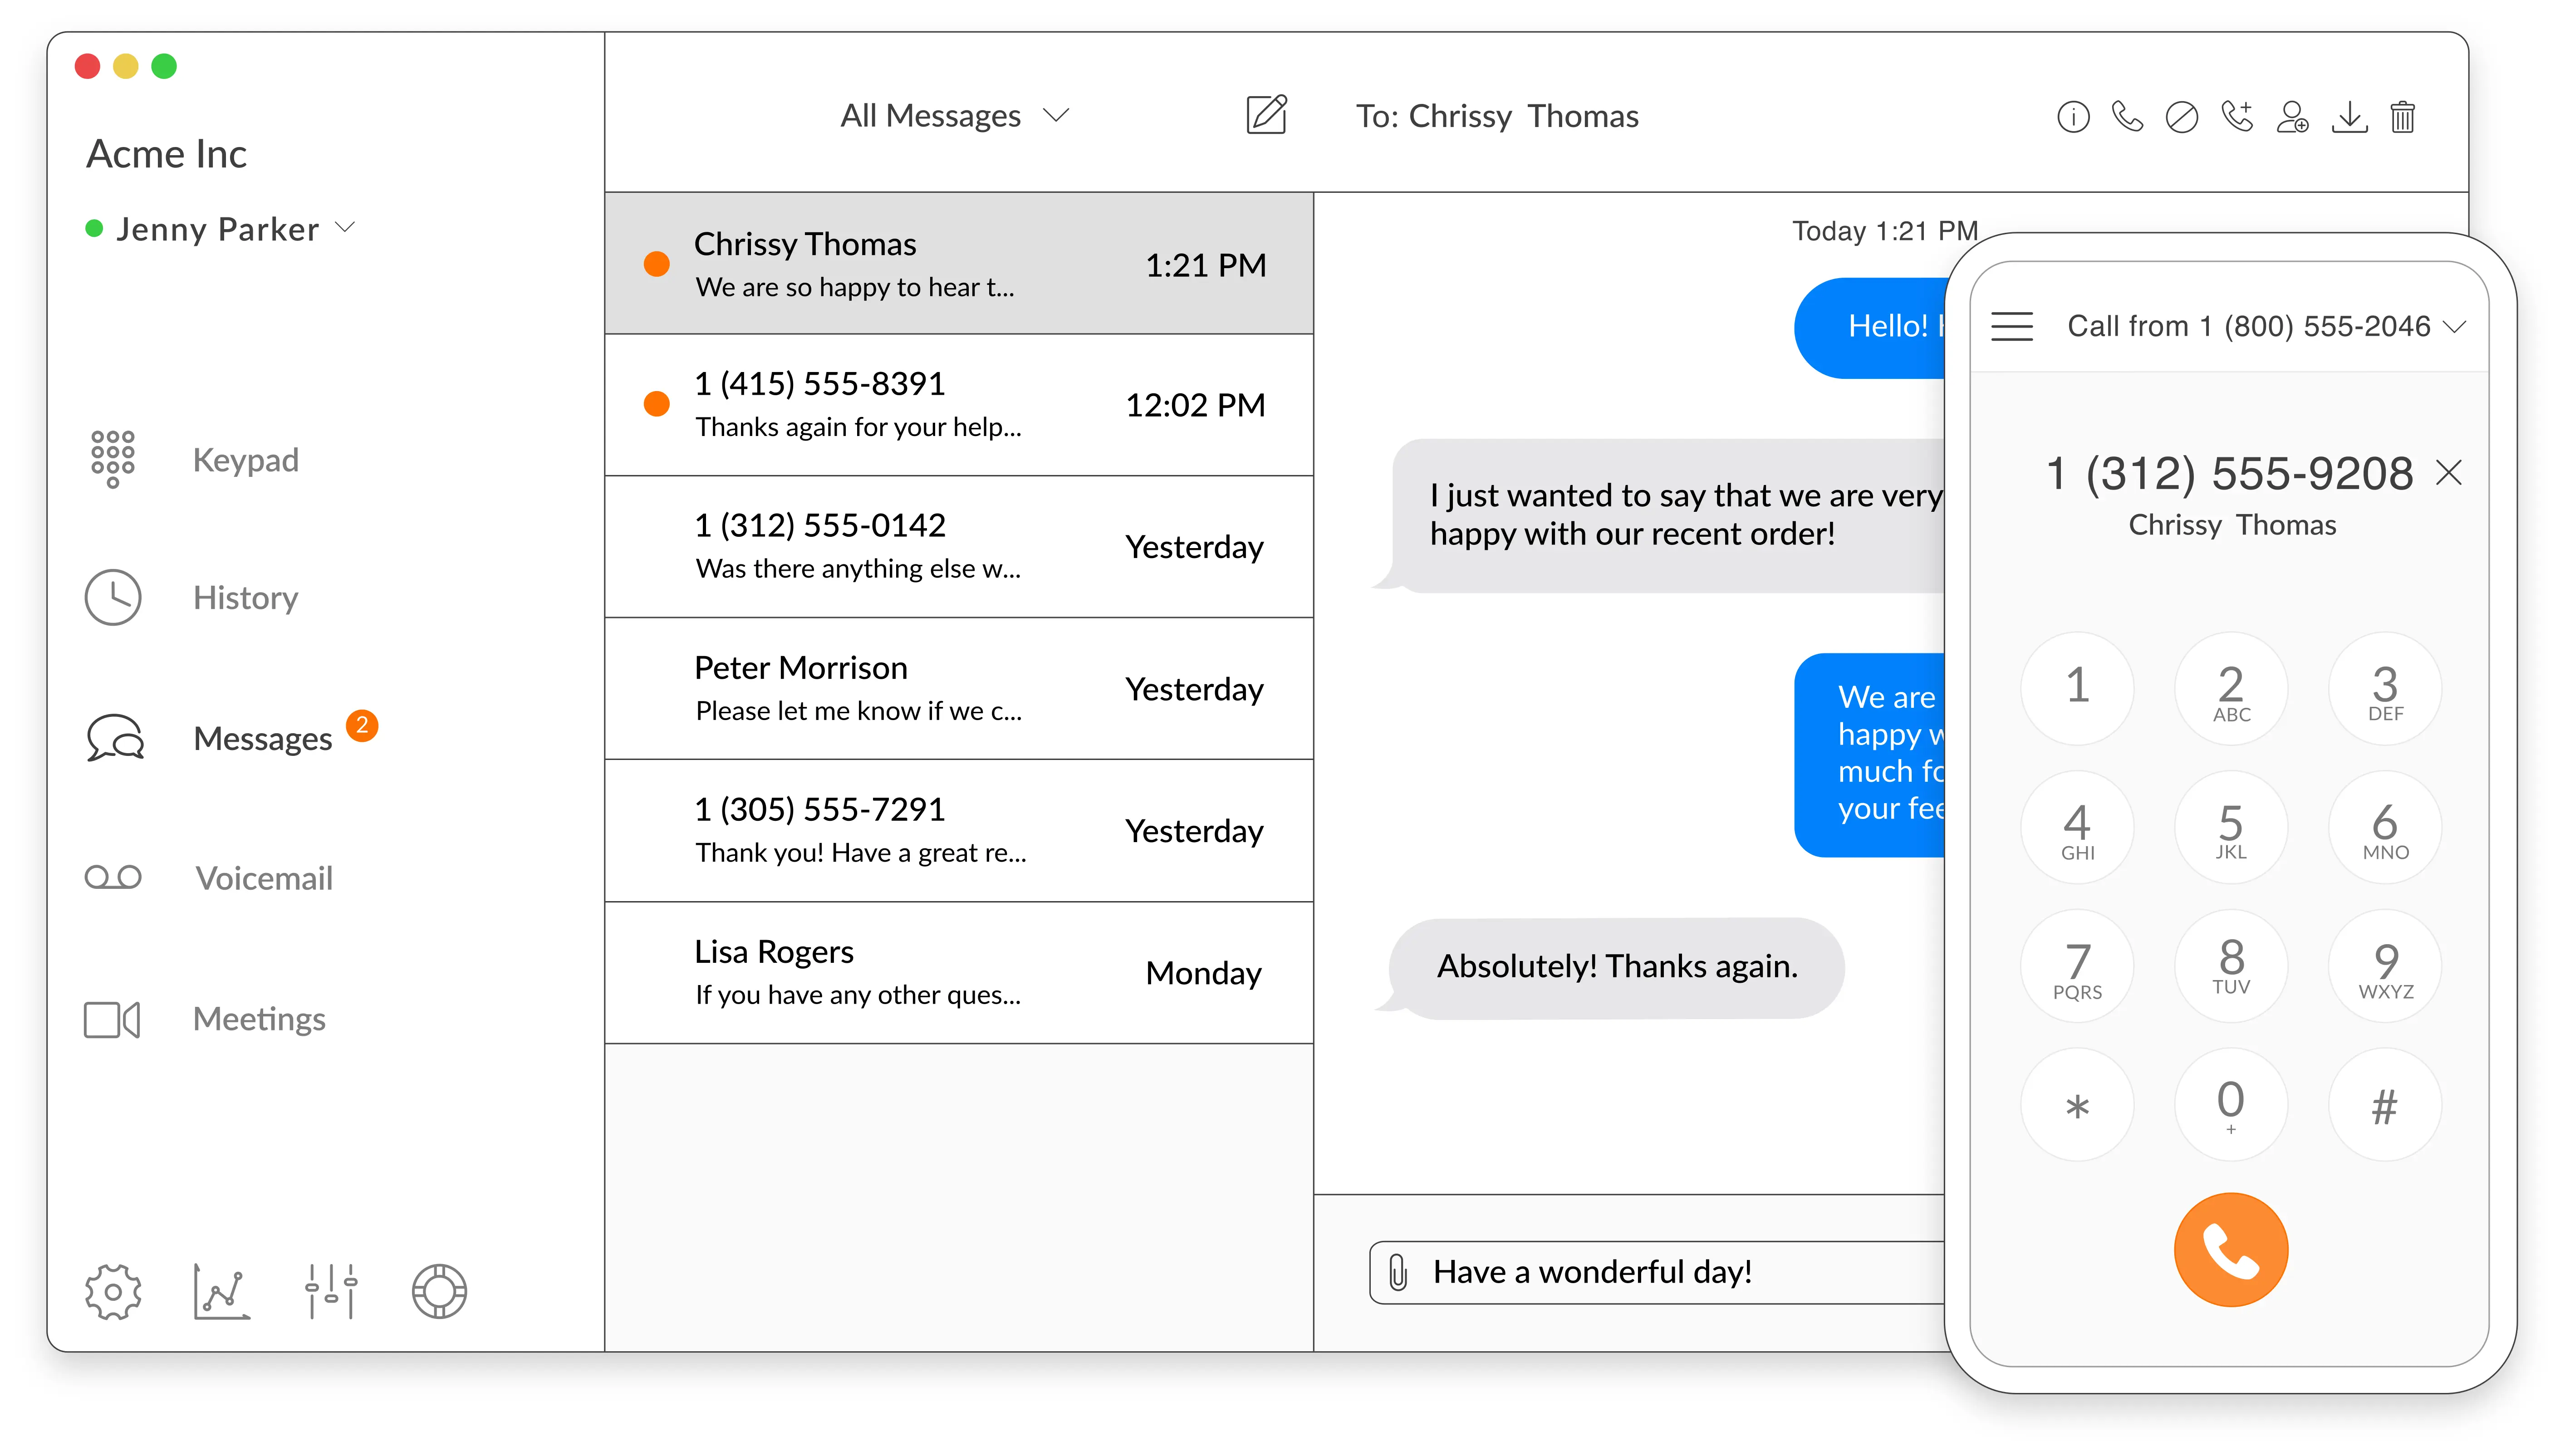The image size is (2565, 1456).
Task: Click the block contact icon
Action: [x=2181, y=117]
